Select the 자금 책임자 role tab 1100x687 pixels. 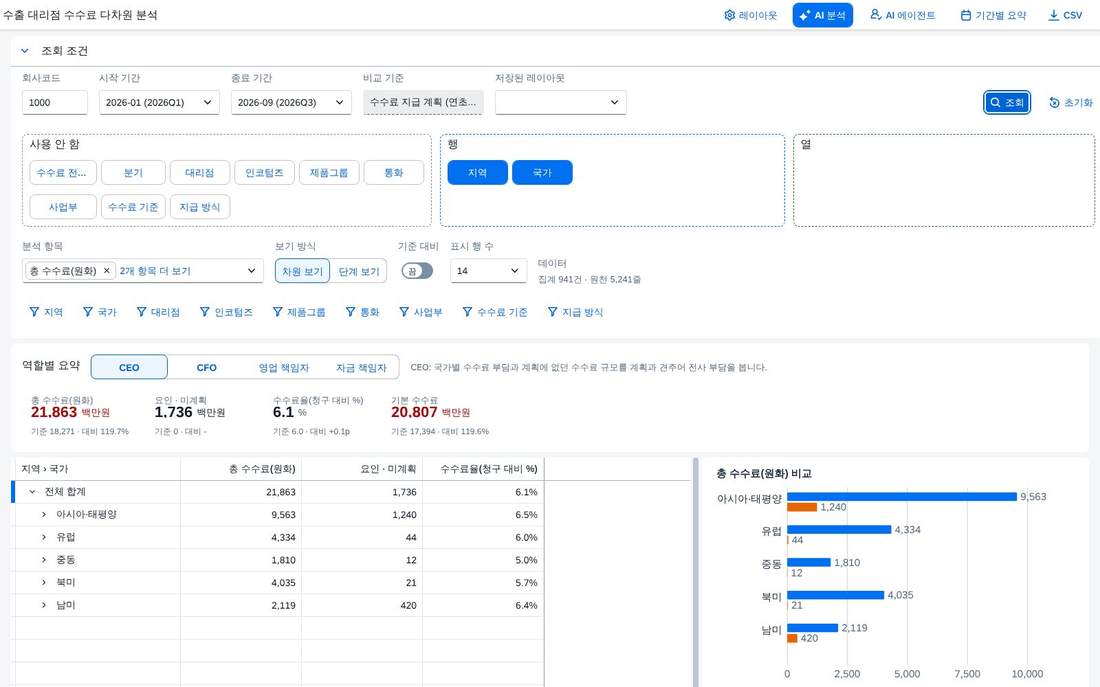click(x=361, y=367)
